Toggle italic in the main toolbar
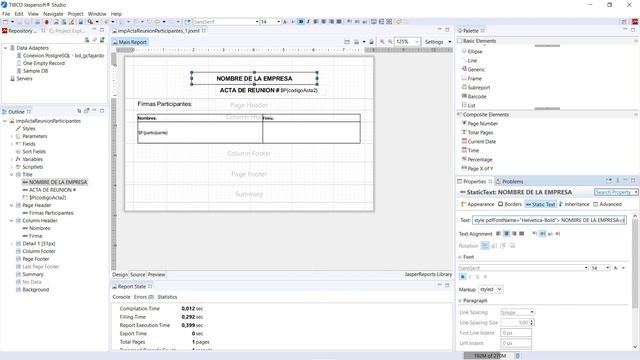Image resolution: width=640 pixels, height=360 pixels. pos(308,22)
